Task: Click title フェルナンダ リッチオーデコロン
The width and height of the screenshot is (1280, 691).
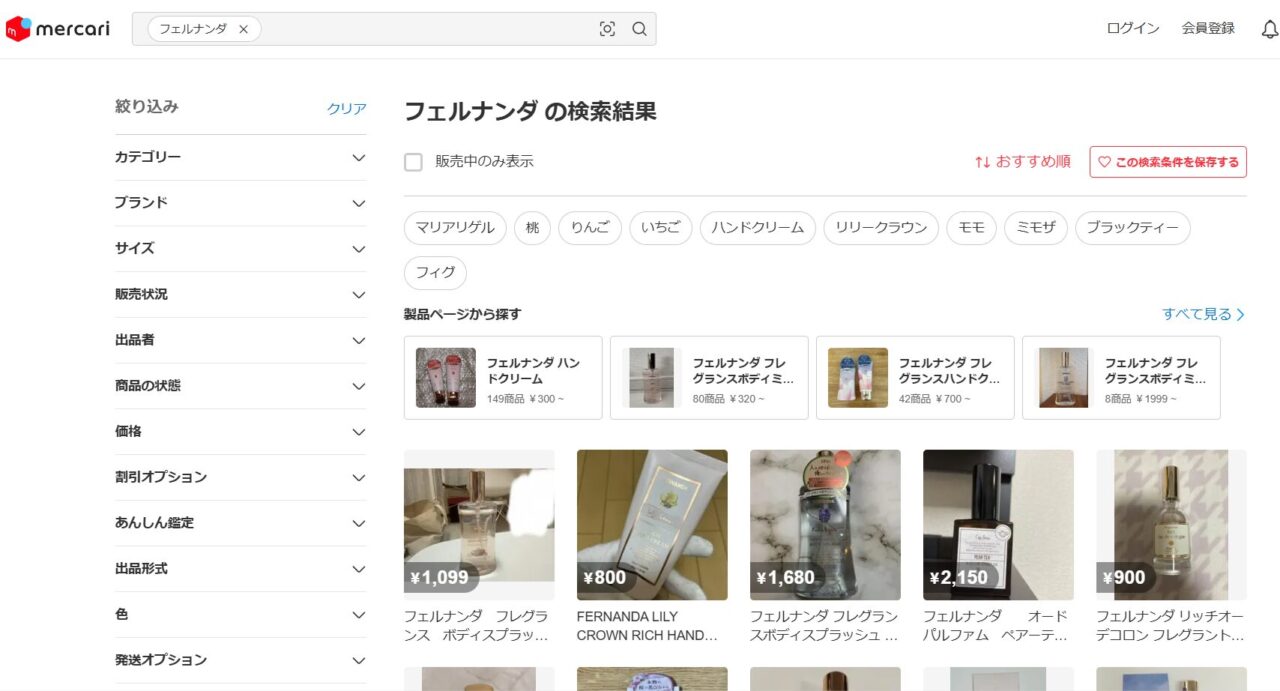Action: click(x=1171, y=626)
